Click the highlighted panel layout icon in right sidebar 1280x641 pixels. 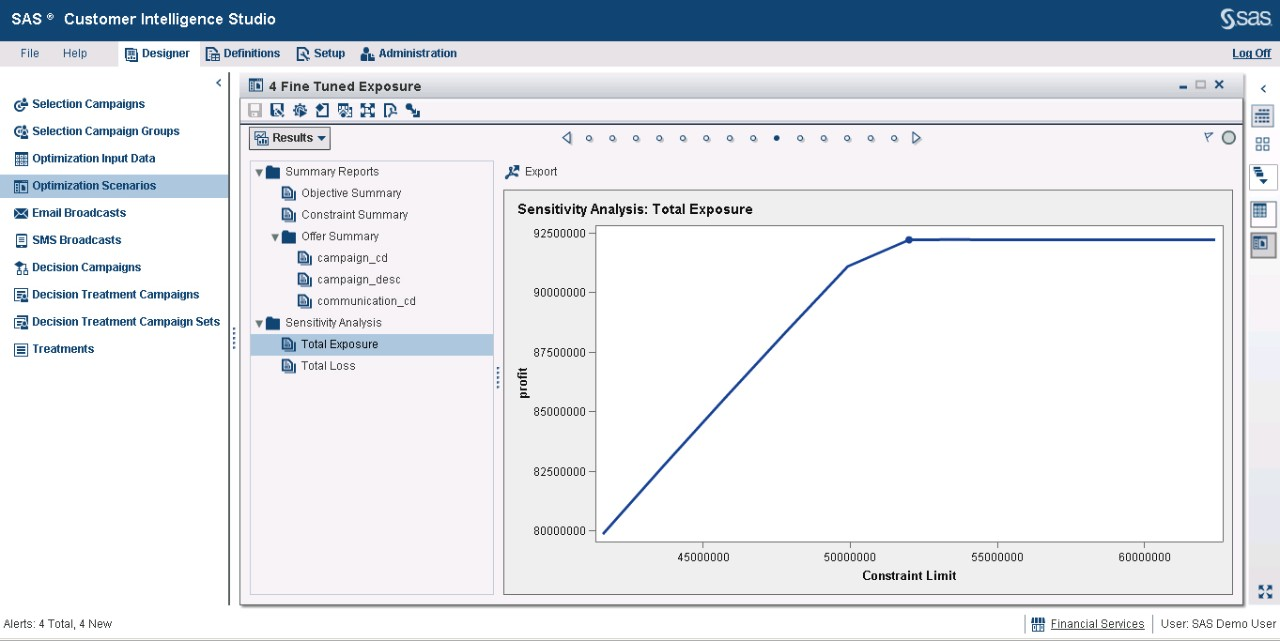point(1262,243)
